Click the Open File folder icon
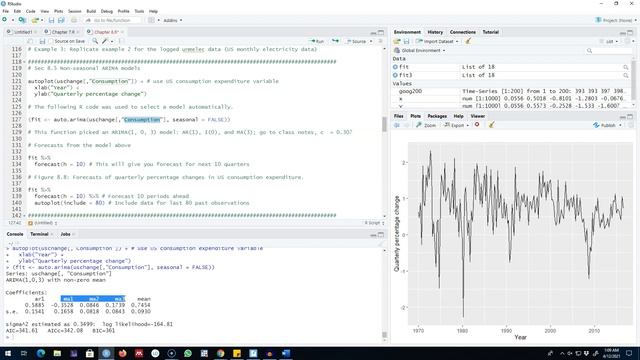Image resolution: width=640 pixels, height=360 pixels. point(36,20)
